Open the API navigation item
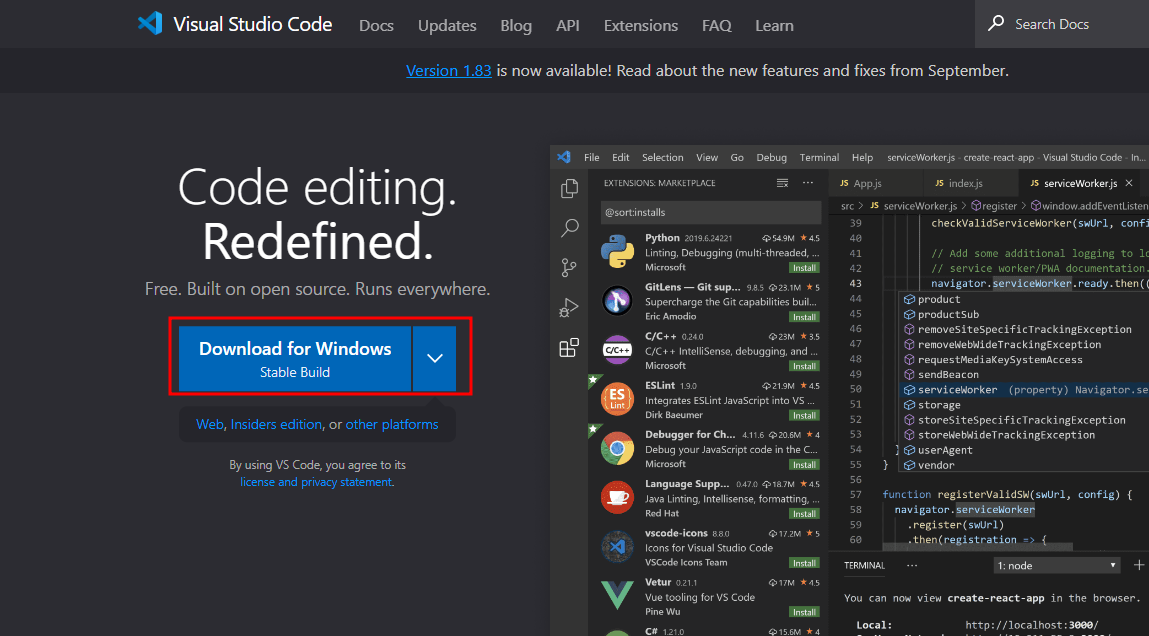The image size is (1149, 636). 568,26
